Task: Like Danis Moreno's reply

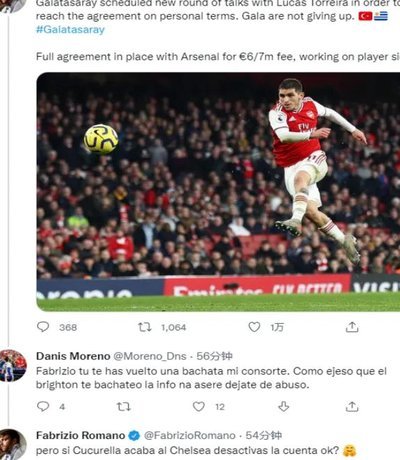Action: click(x=199, y=406)
